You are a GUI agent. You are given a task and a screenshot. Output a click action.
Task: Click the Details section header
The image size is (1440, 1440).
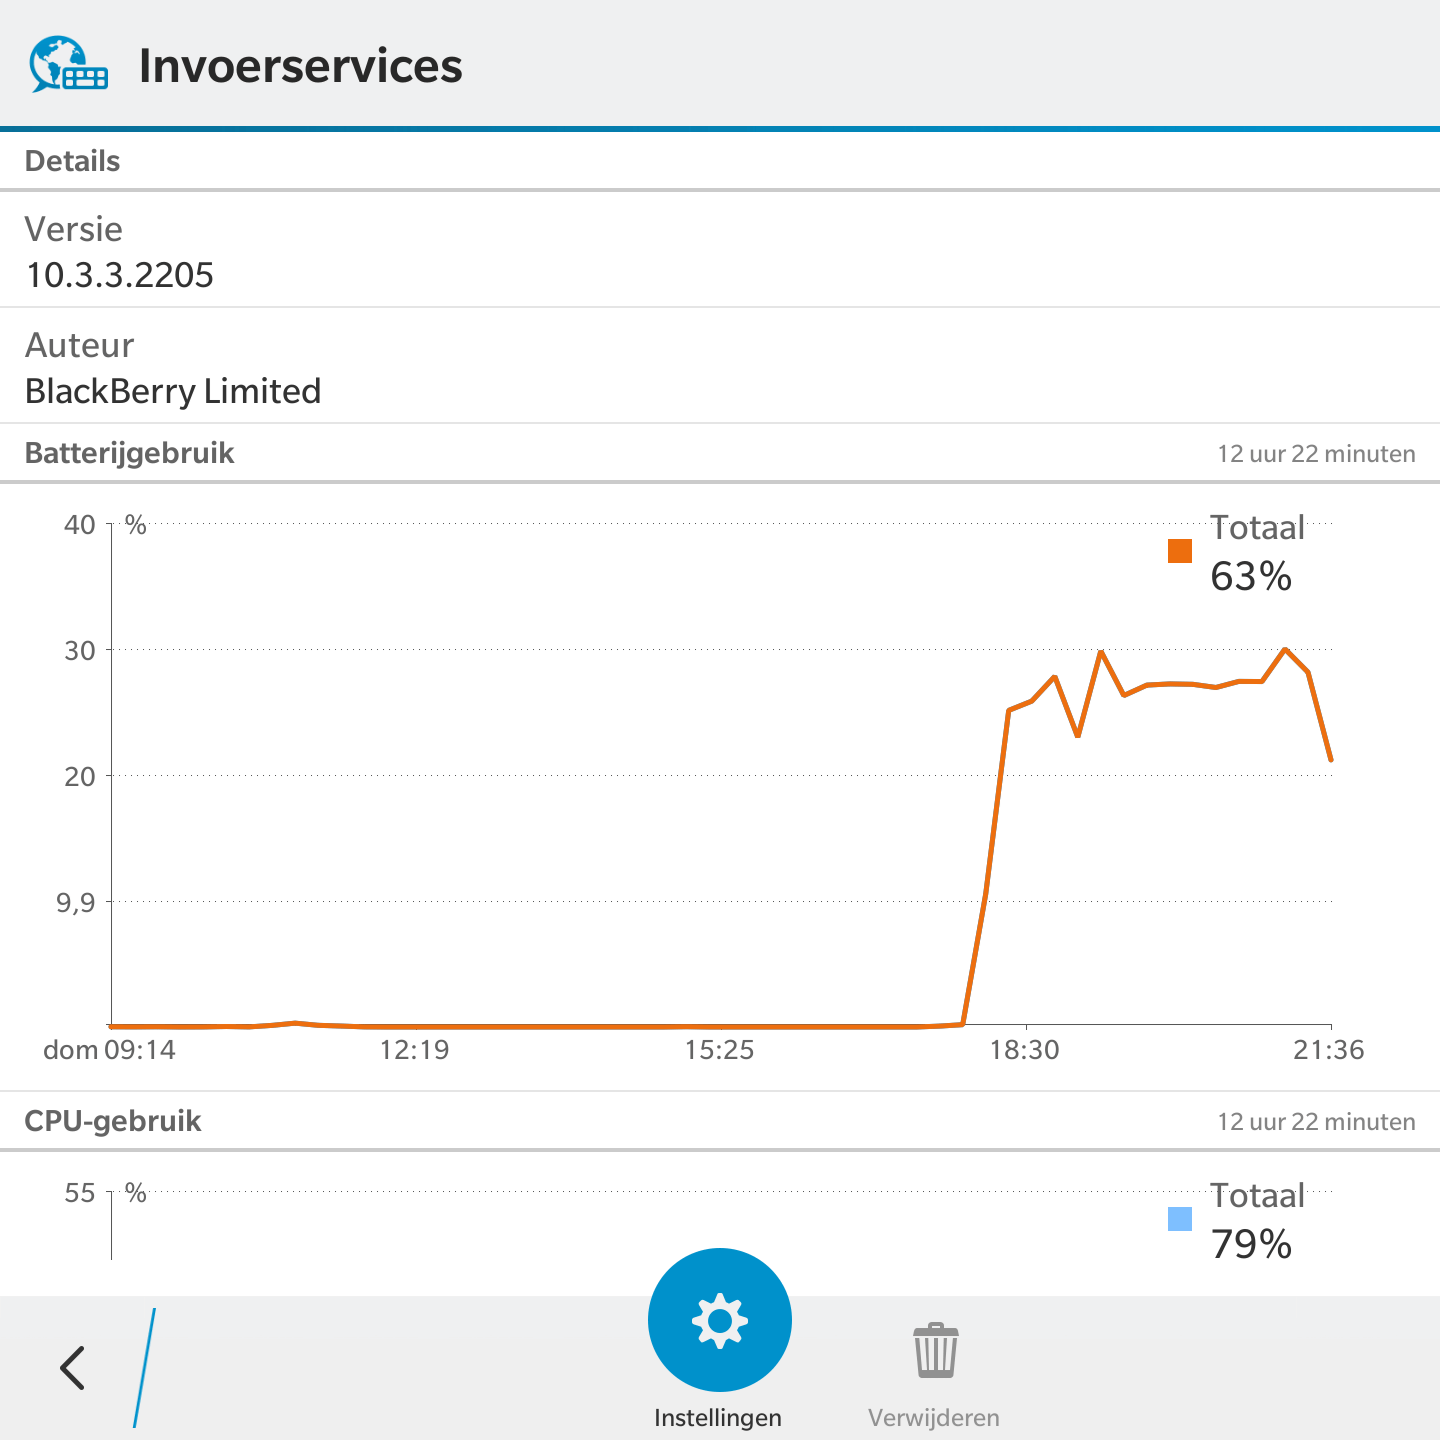pyautogui.click(x=72, y=161)
